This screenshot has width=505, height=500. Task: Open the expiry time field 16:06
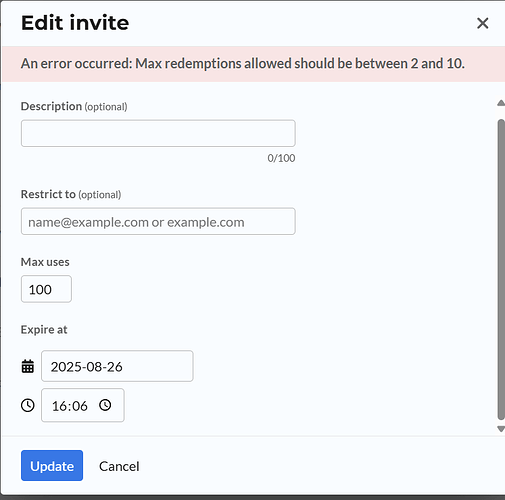(x=83, y=405)
